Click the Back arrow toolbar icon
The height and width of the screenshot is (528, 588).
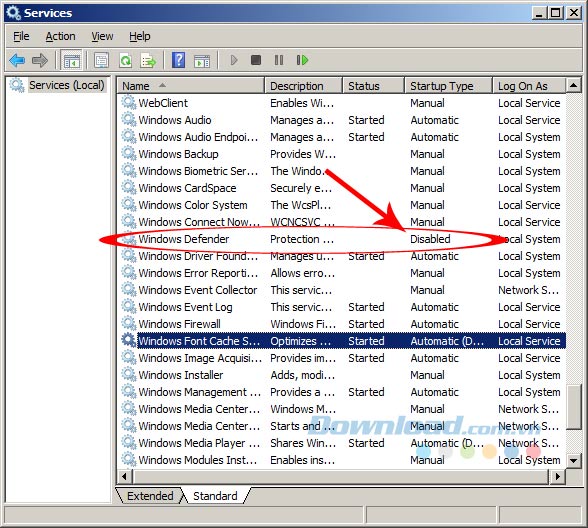pos(17,60)
